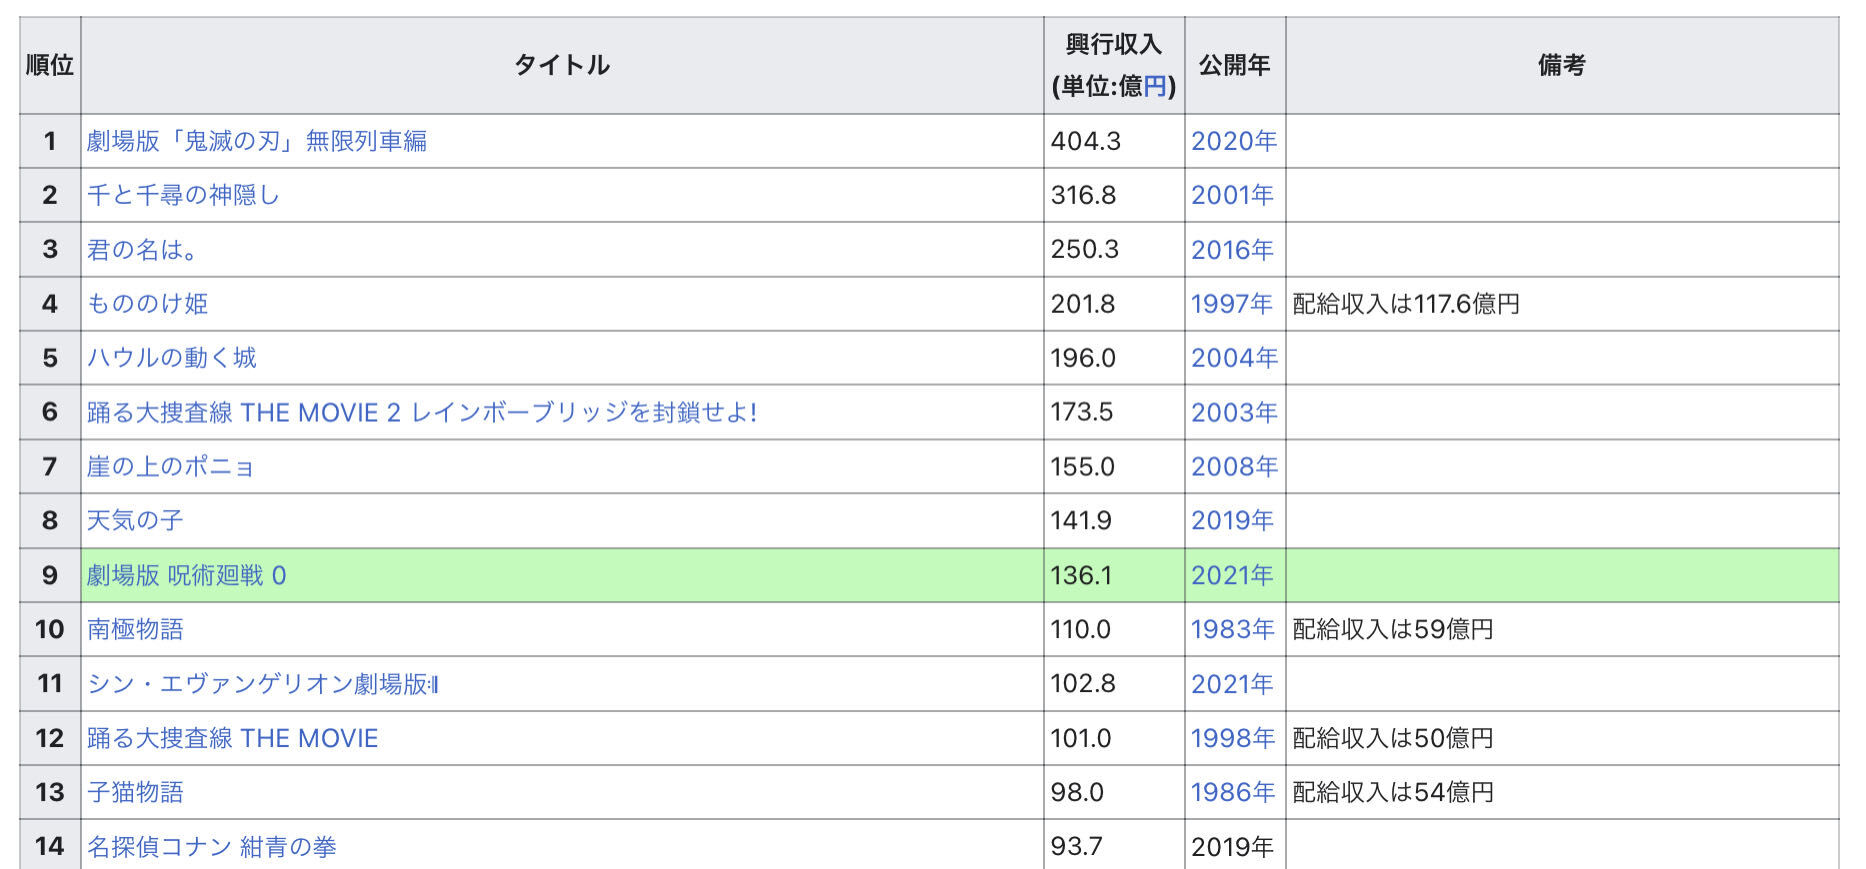Viewport: 1866px width, 869px height.
Task: Open the もののけ姫 title link
Action: (x=147, y=304)
